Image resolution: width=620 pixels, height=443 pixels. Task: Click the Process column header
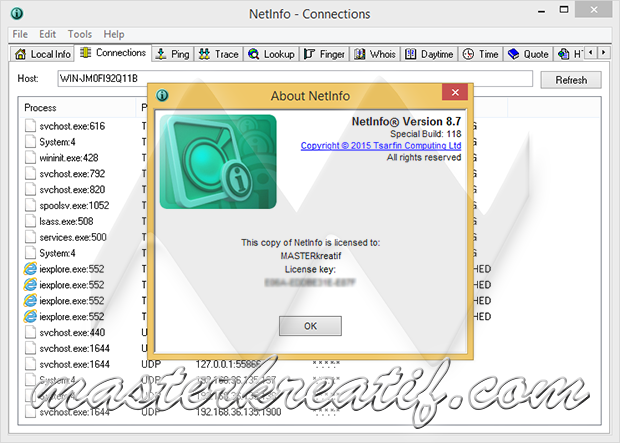[78, 108]
